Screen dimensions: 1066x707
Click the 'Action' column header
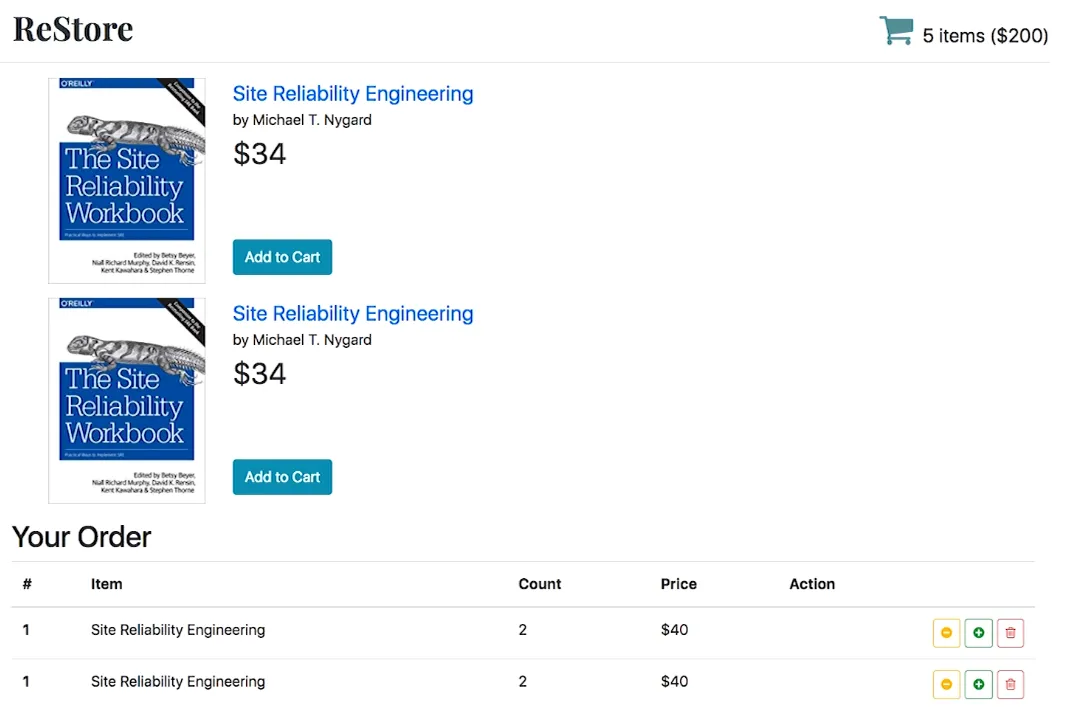tap(811, 584)
